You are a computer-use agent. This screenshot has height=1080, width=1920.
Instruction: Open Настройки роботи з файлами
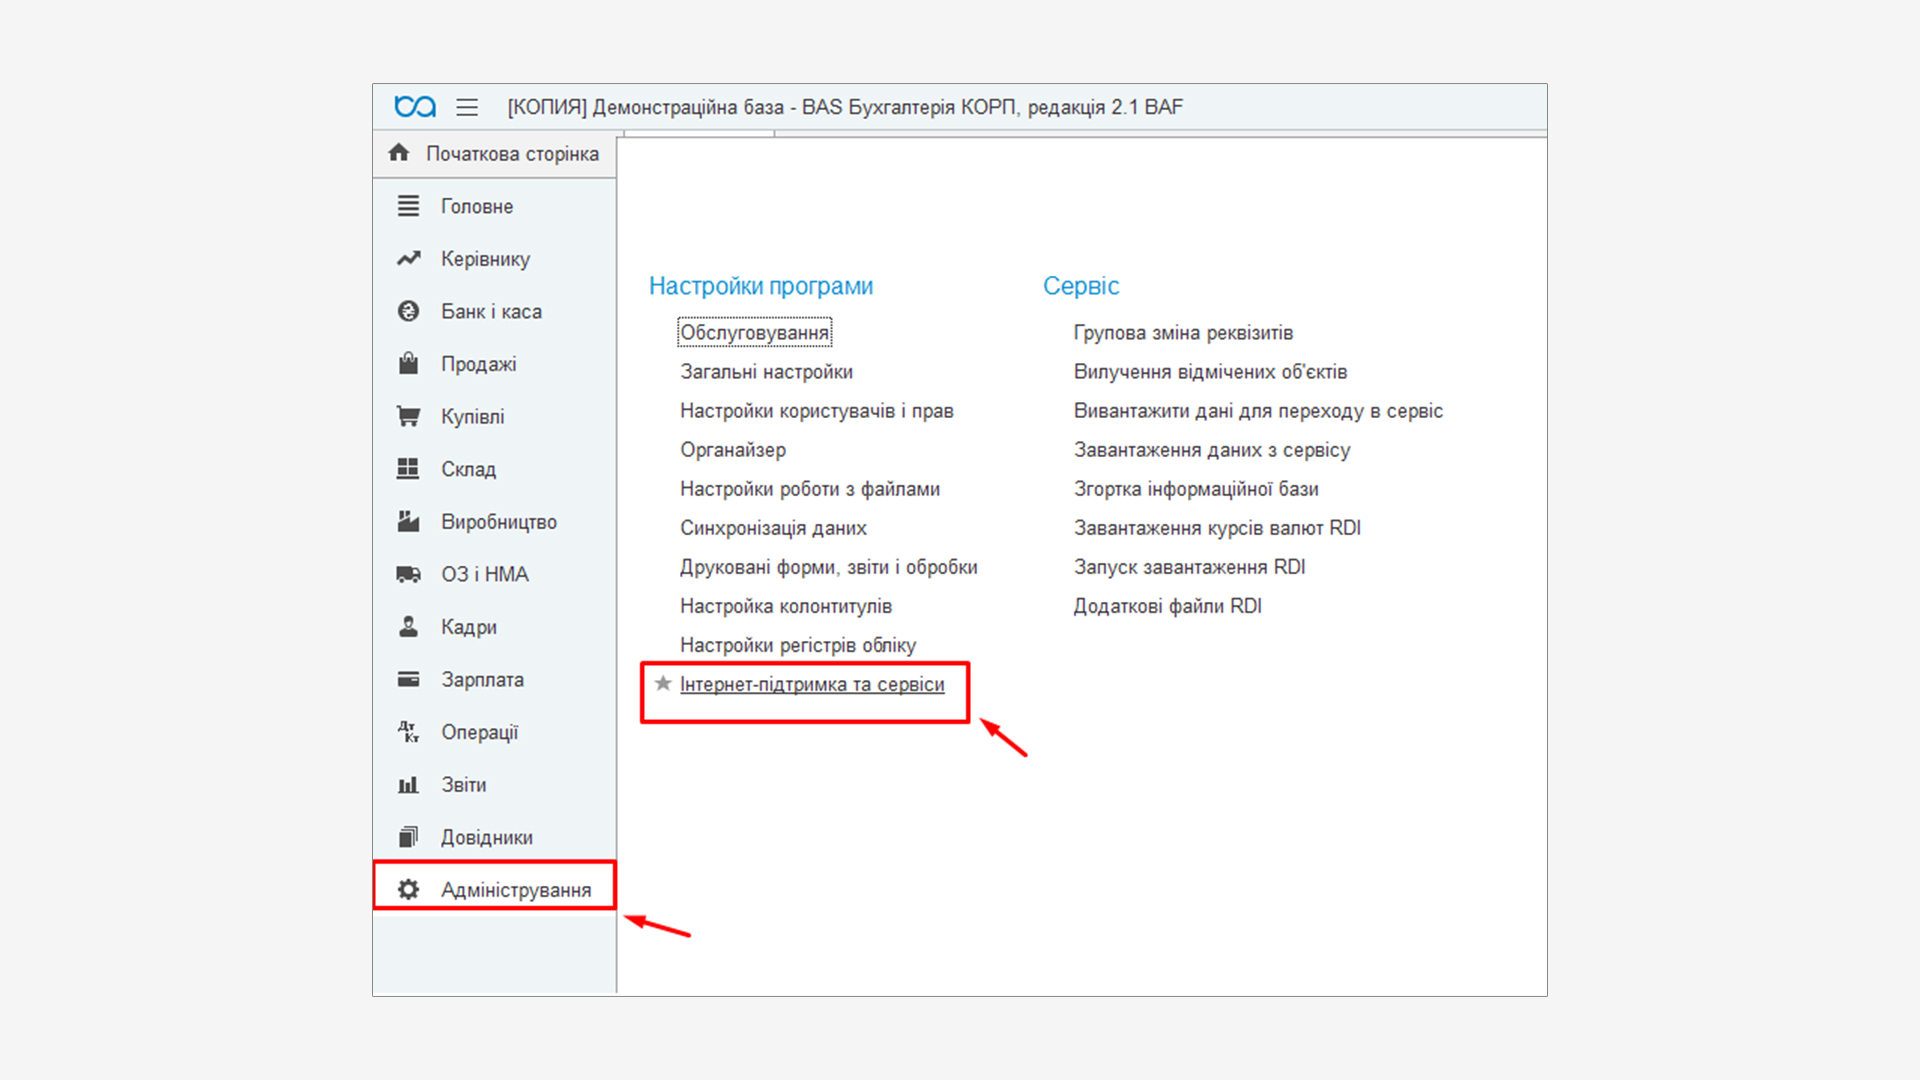pyautogui.click(x=809, y=489)
